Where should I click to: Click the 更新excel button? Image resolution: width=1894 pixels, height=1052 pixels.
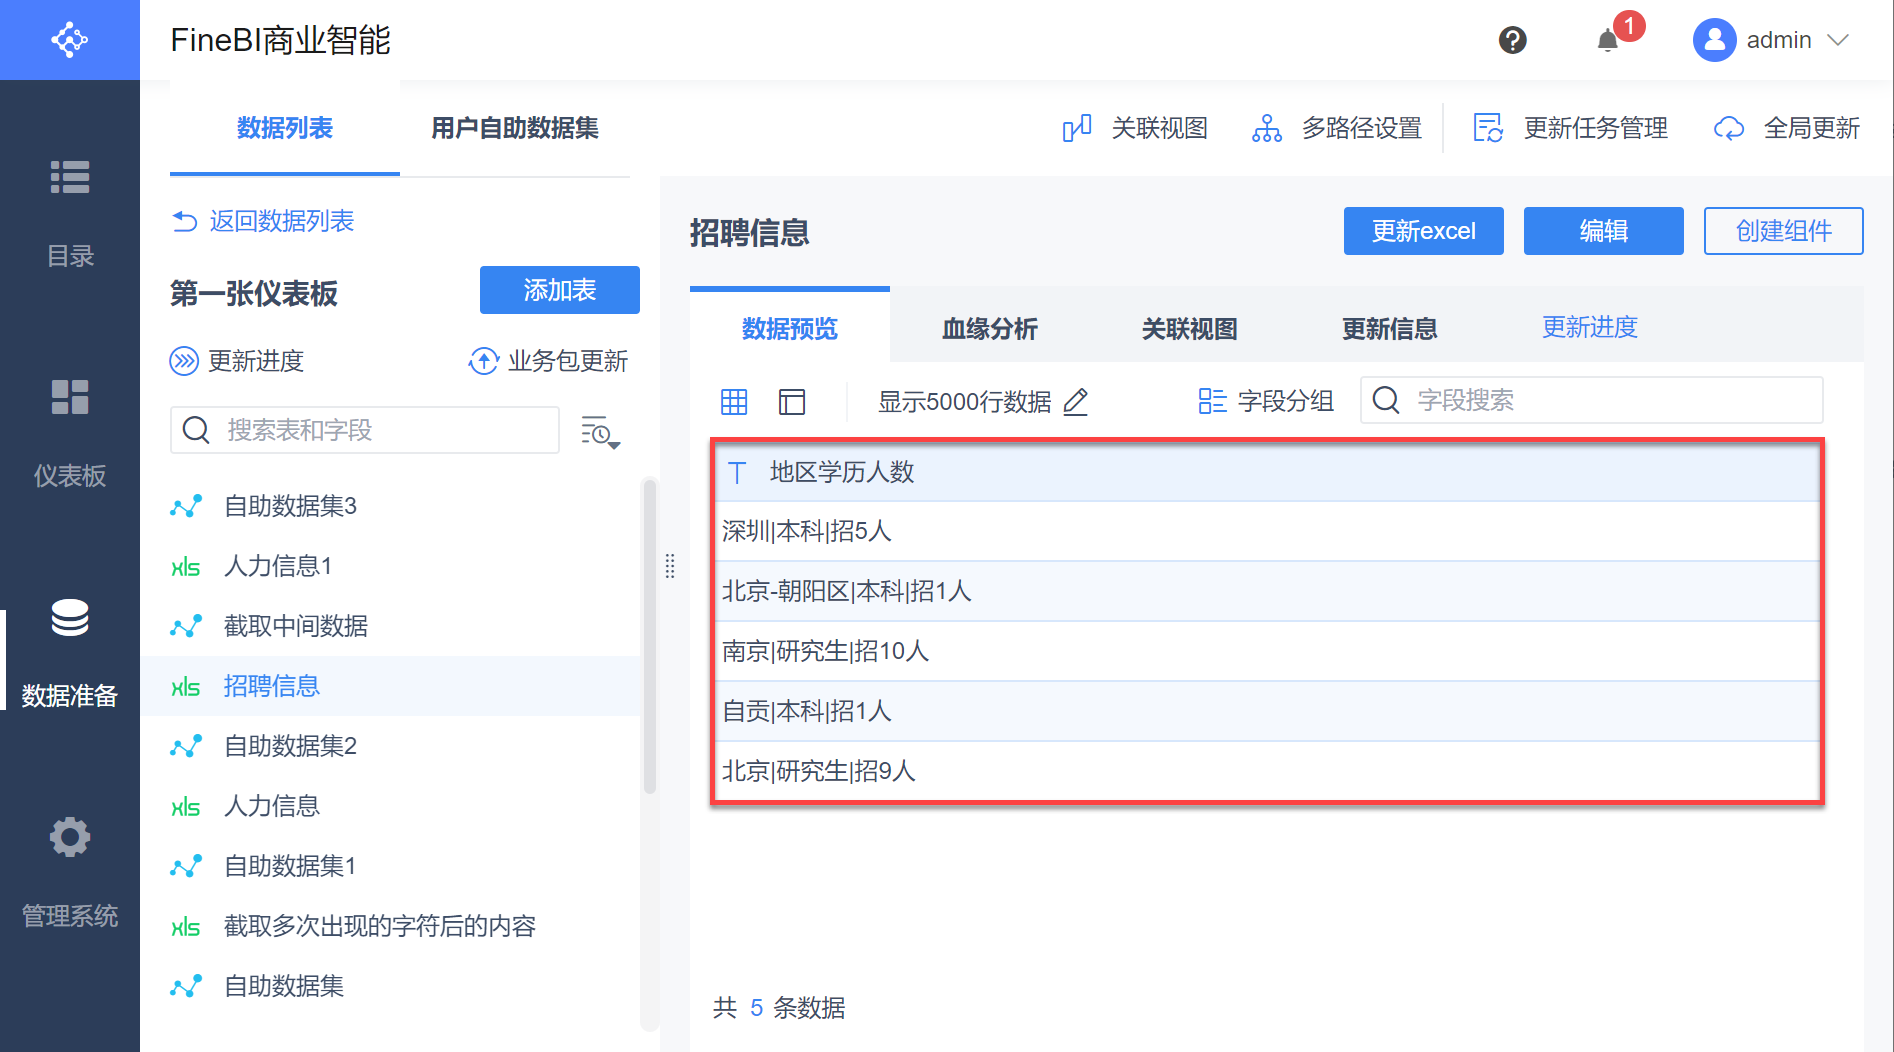(1423, 231)
